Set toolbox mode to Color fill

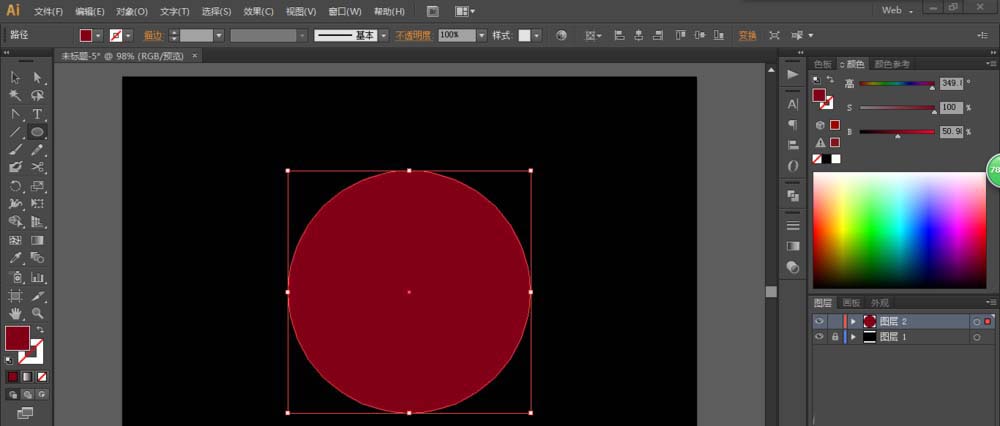tap(12, 377)
